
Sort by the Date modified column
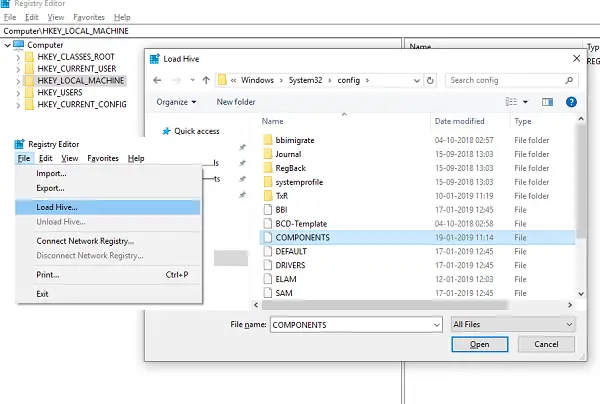[459, 121]
